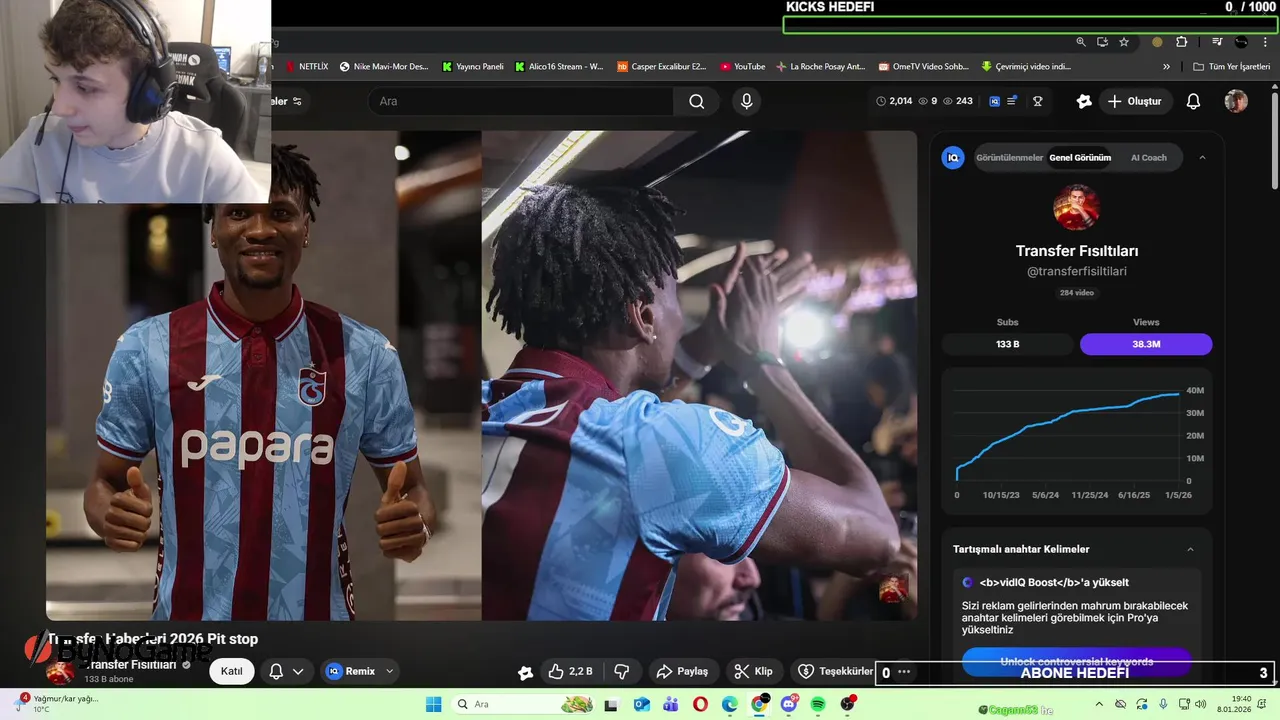The image size is (1280, 720).
Task: Open Windows Start menu
Action: (x=433, y=704)
